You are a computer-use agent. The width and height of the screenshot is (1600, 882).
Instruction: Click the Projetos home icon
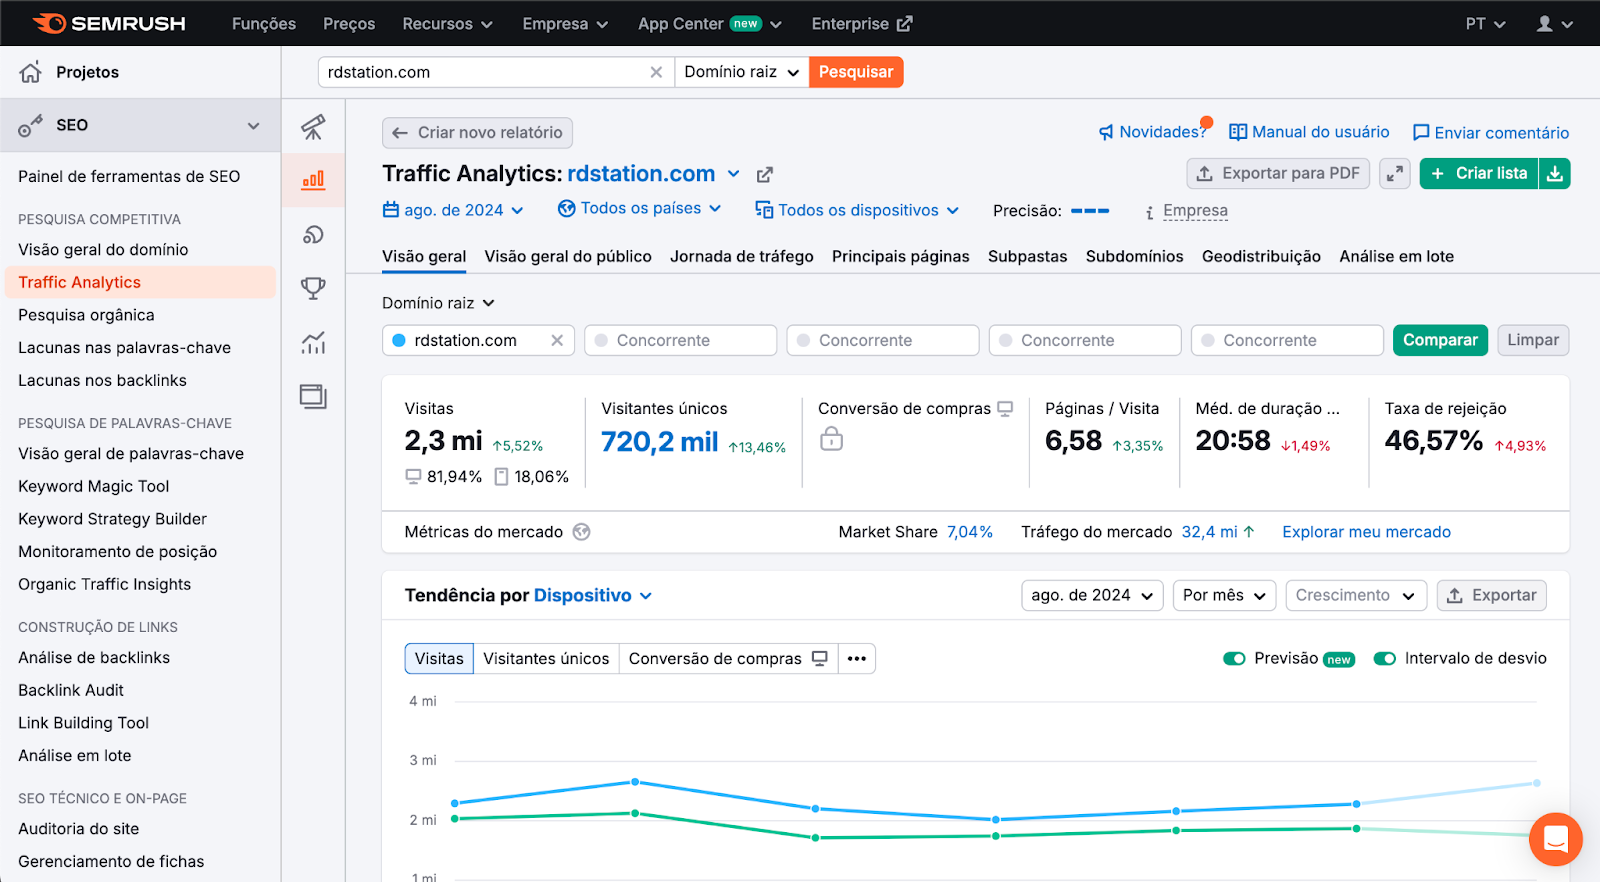[x=31, y=72]
